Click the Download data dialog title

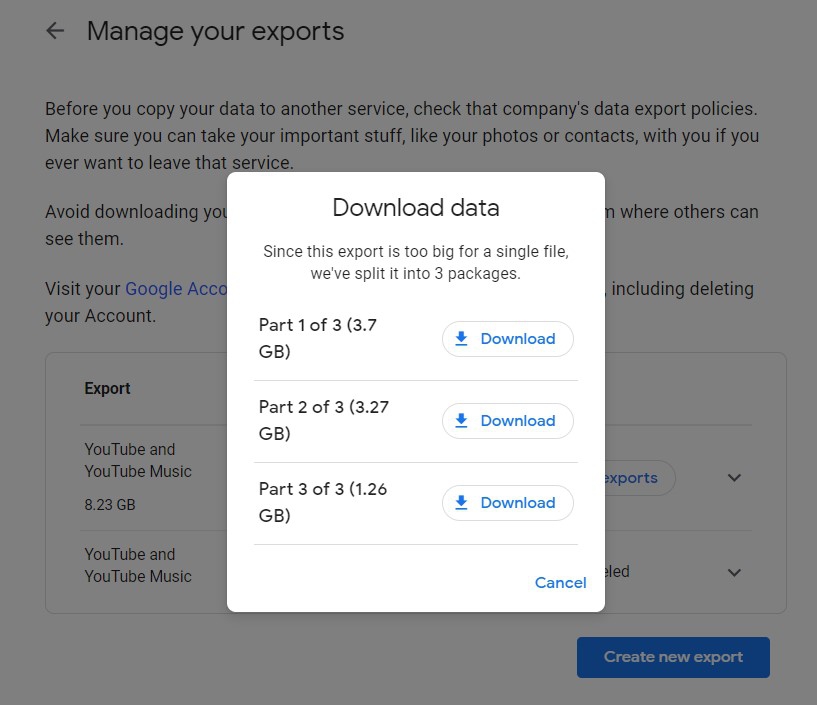[x=415, y=208]
